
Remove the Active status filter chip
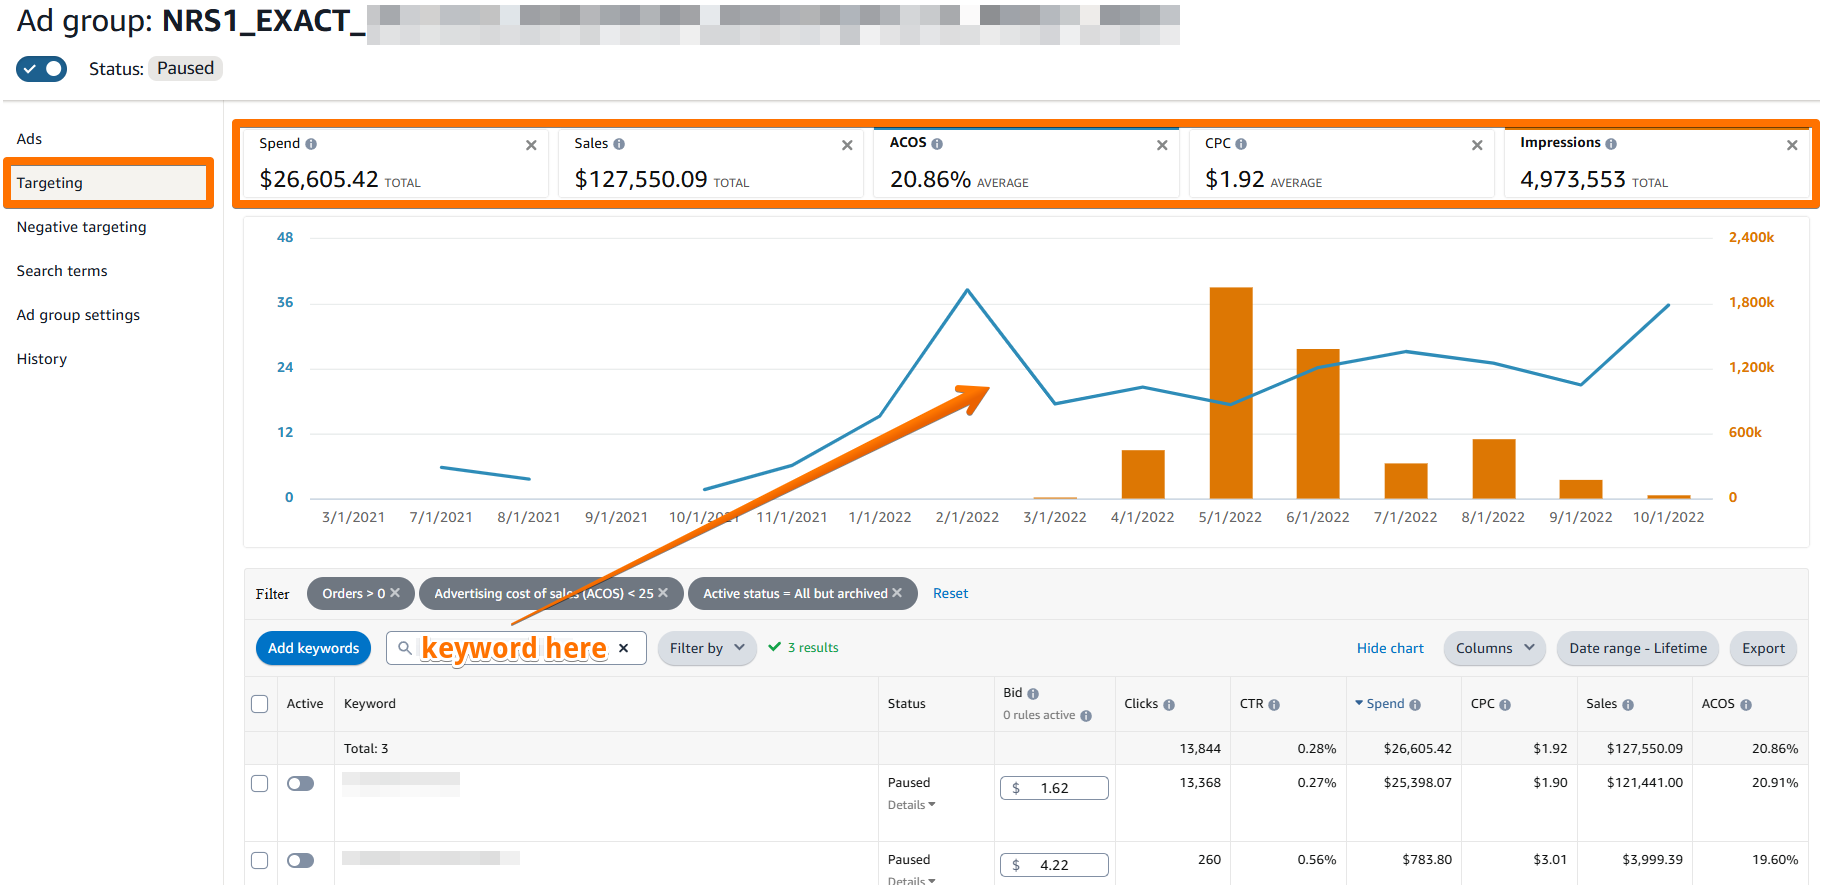[897, 593]
